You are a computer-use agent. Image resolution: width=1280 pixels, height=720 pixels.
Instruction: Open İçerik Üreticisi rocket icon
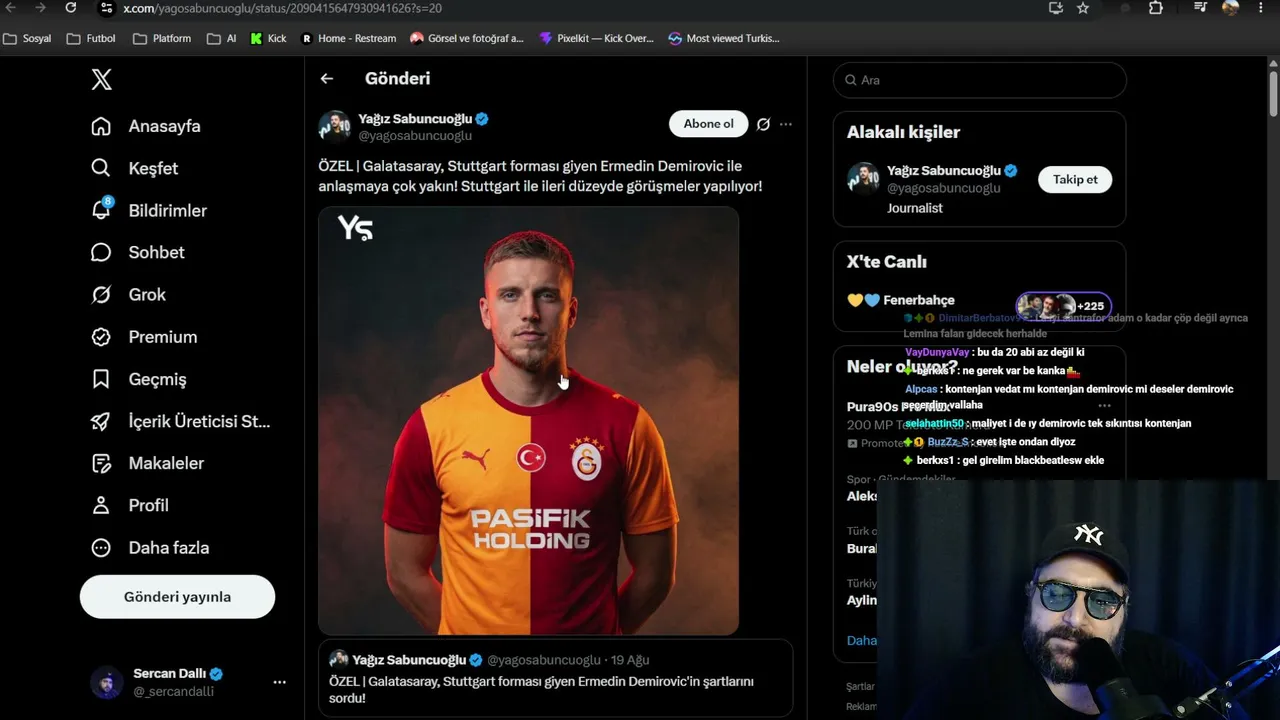101,421
